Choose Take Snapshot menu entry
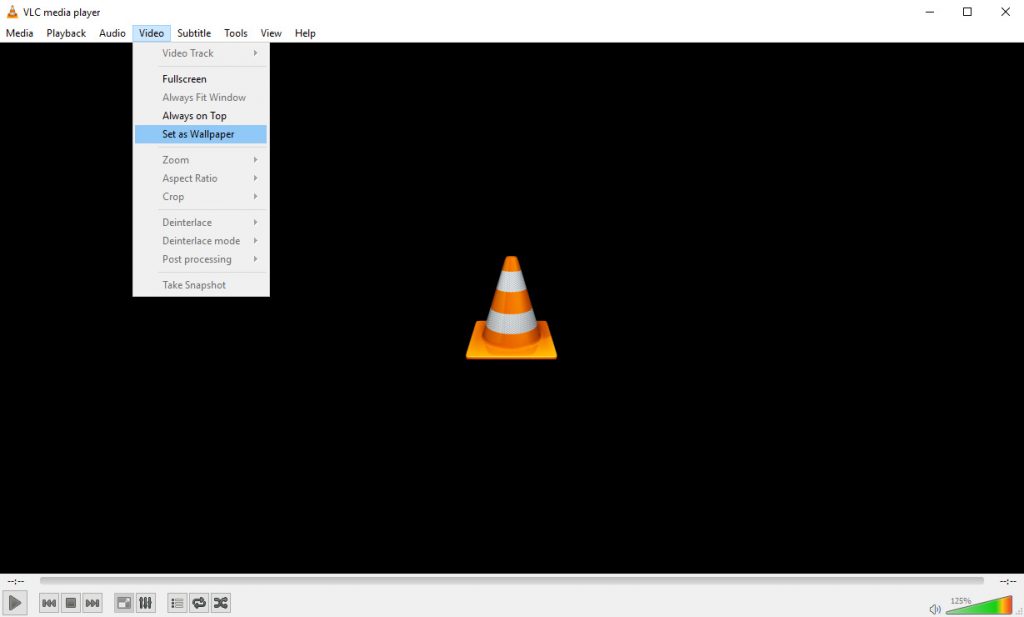Viewport: 1024px width, 617px height. tap(201, 285)
